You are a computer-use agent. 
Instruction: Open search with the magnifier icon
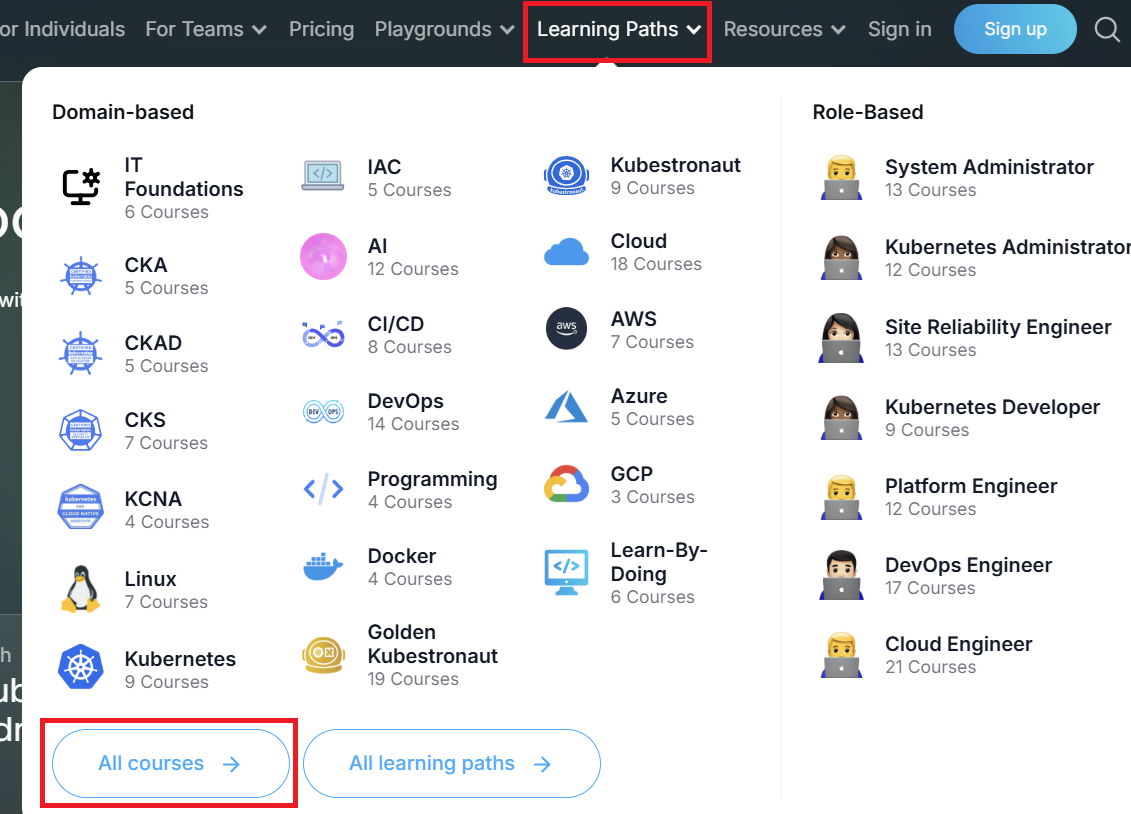click(1106, 30)
